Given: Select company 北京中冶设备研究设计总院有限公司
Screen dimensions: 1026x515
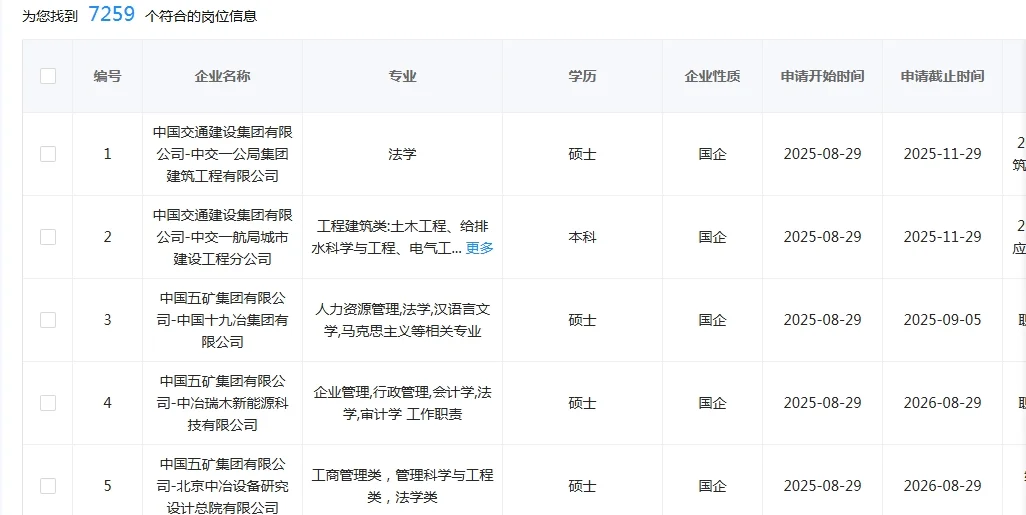Looking at the screenshot, I should point(222,486).
